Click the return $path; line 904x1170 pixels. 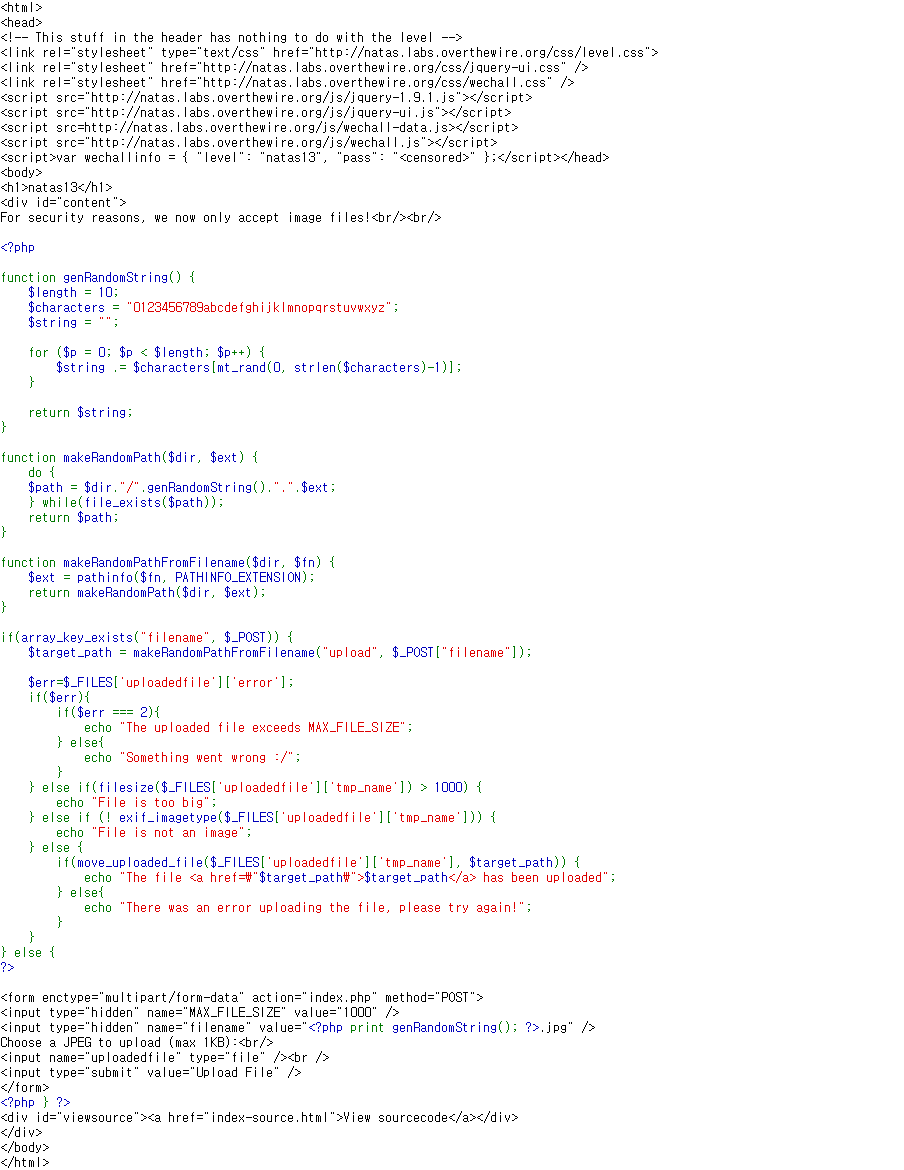tap(73, 517)
